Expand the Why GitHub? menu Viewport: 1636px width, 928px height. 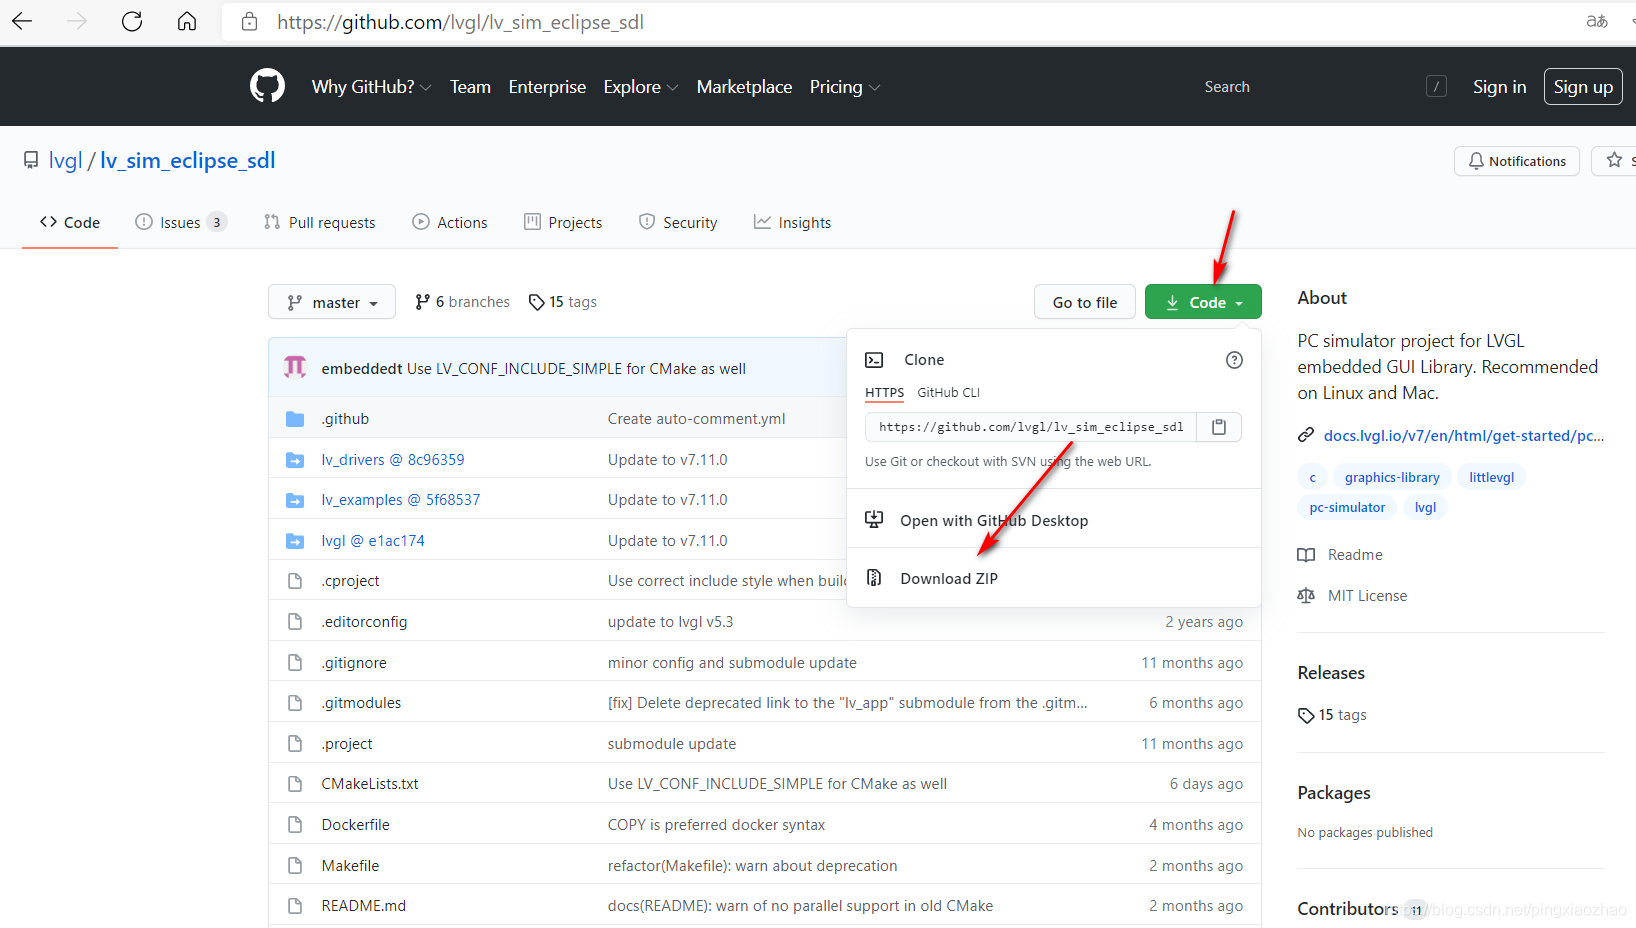371,87
